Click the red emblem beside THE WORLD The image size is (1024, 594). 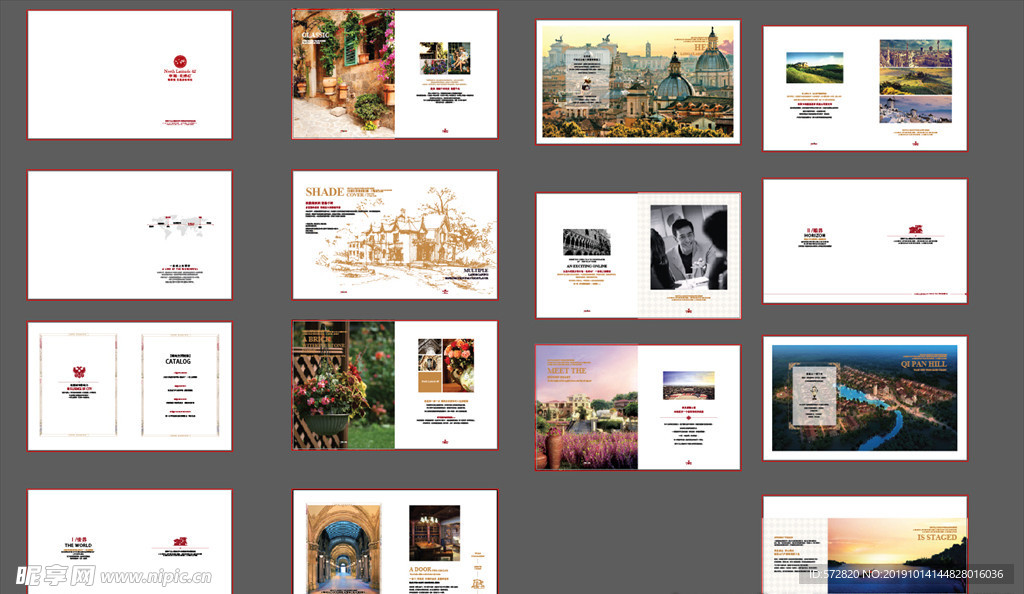tap(181, 542)
